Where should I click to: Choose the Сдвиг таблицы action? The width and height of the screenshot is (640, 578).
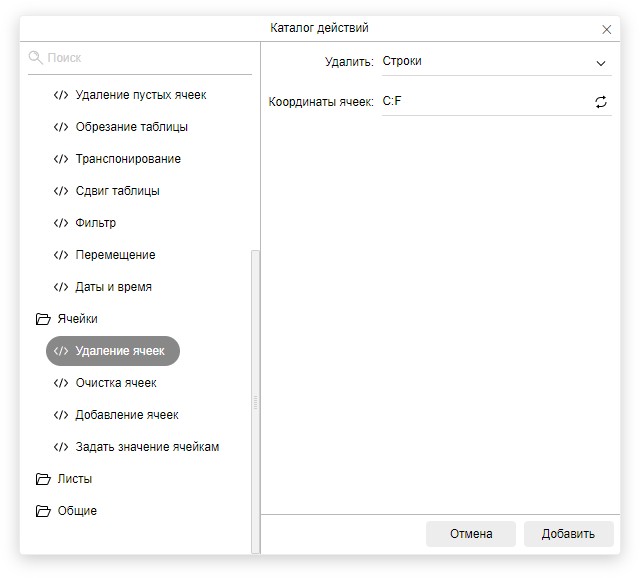[117, 191]
